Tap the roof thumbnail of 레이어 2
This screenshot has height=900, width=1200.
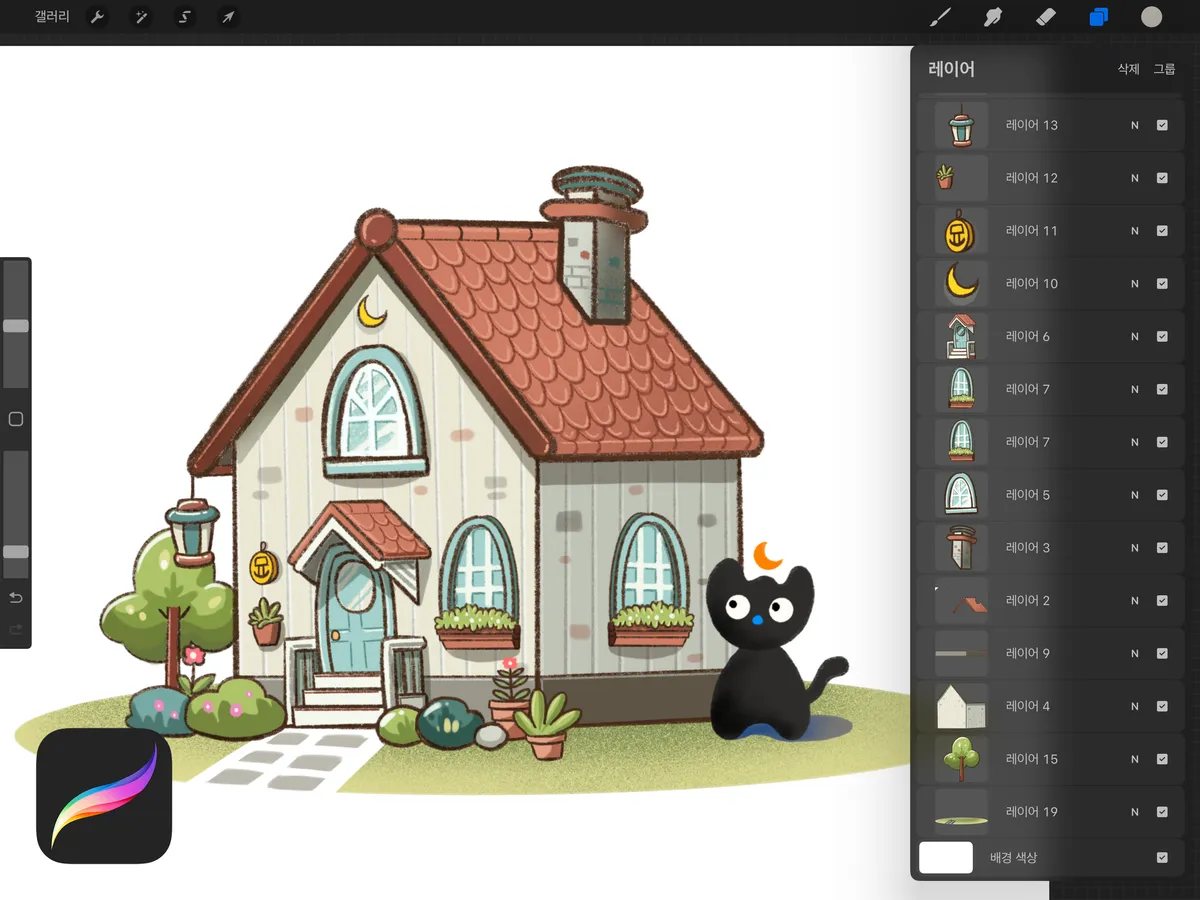click(961, 601)
